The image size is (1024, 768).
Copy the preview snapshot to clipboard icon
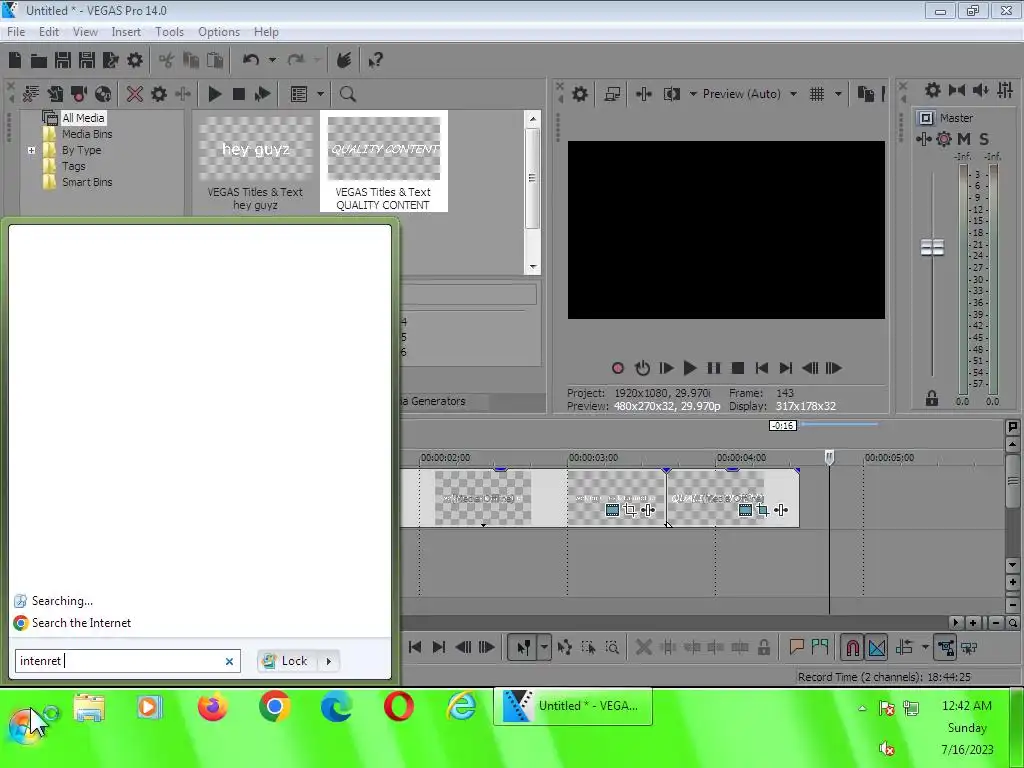click(x=865, y=94)
